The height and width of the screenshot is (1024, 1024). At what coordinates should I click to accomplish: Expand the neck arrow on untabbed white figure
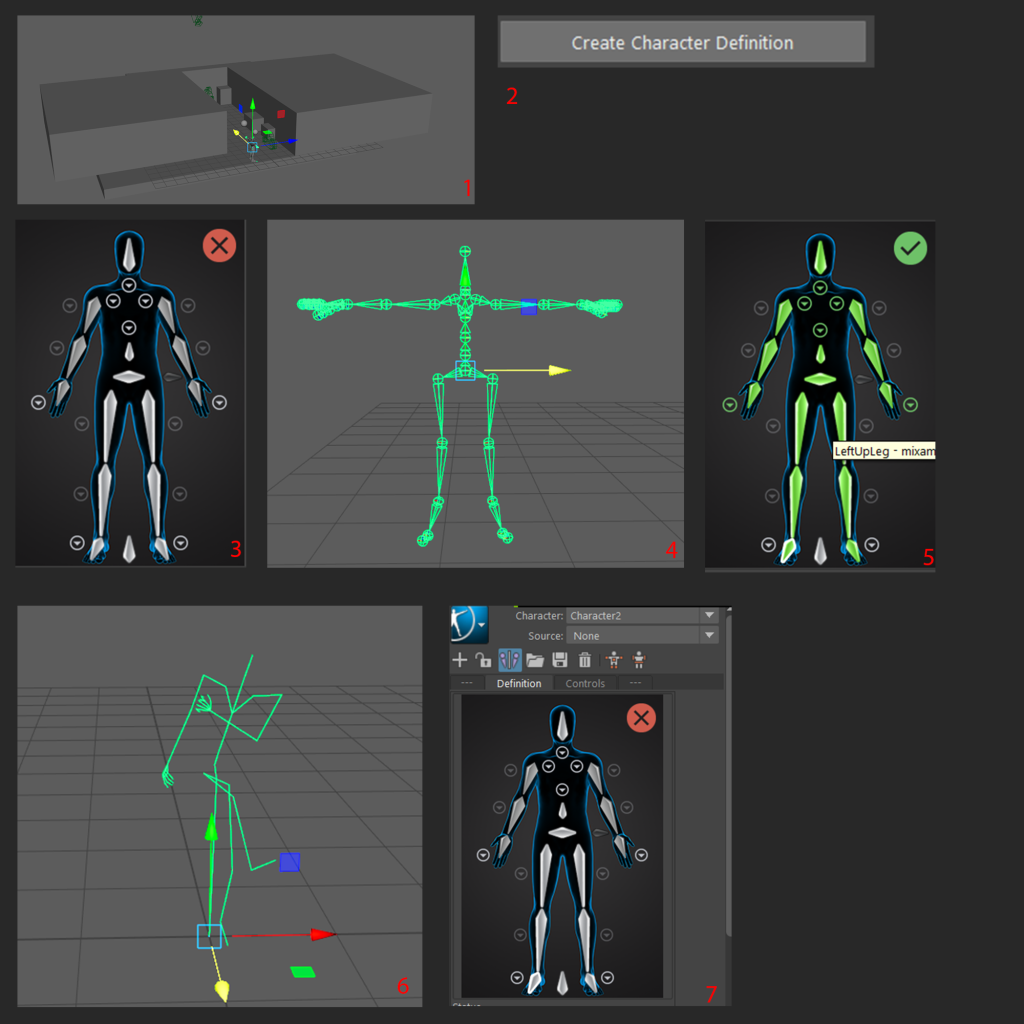point(129,285)
